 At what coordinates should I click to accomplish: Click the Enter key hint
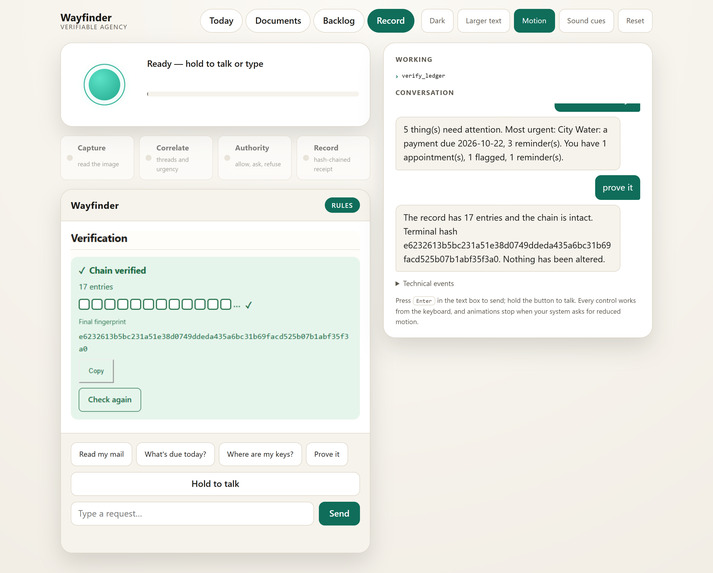pos(424,301)
